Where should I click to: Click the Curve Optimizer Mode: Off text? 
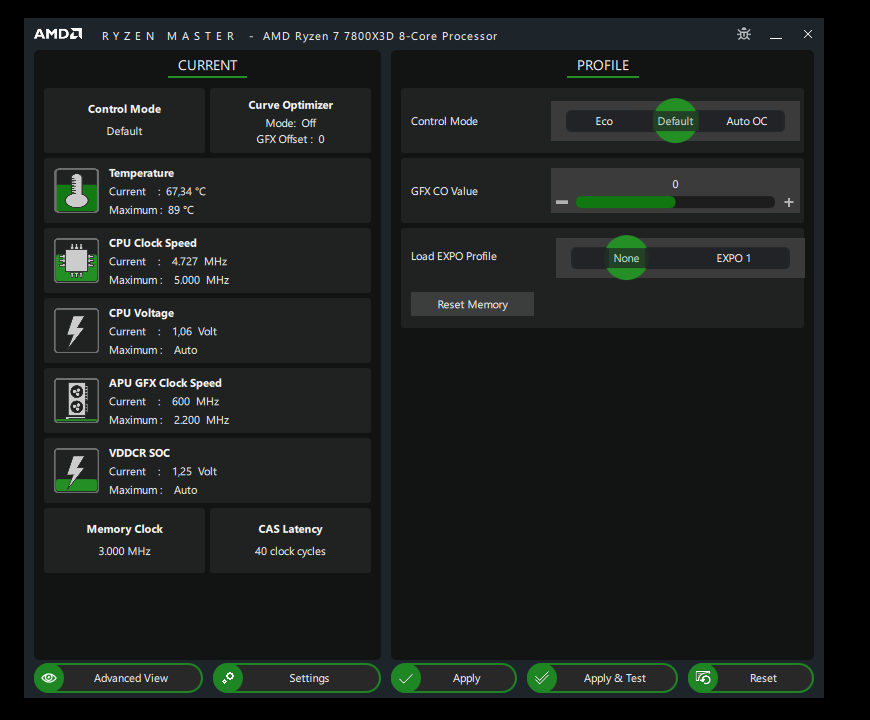[x=291, y=123]
